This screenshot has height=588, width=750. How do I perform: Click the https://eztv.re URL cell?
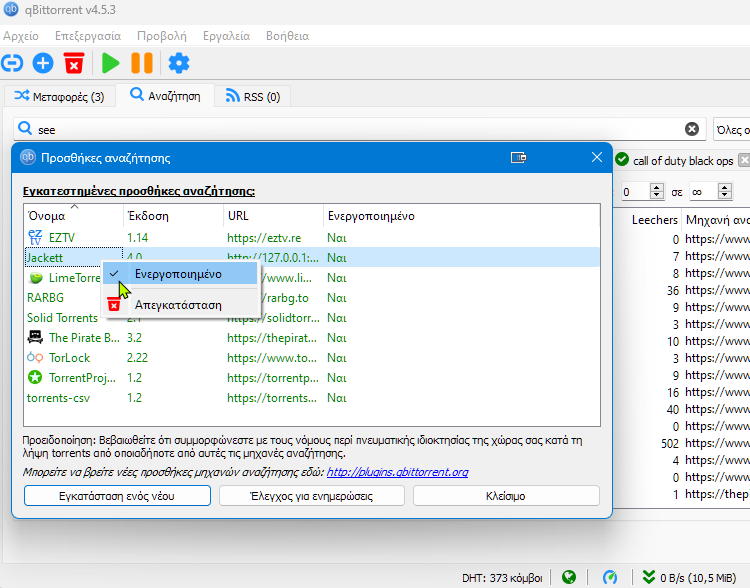264,238
